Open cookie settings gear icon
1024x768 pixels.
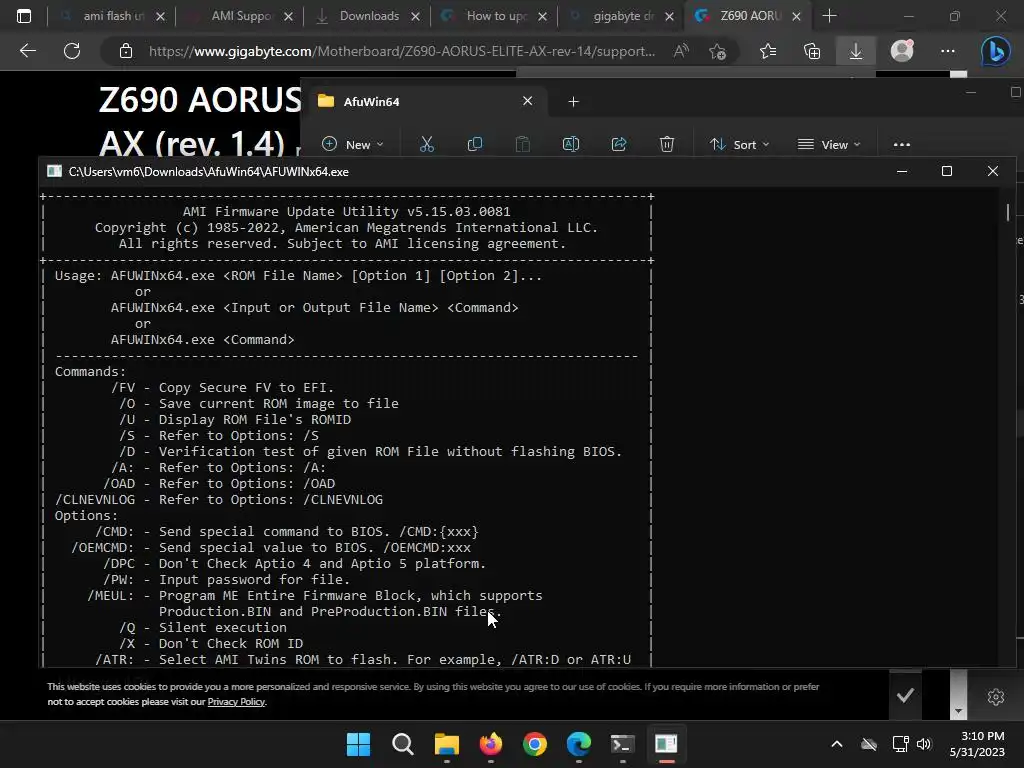click(x=995, y=697)
